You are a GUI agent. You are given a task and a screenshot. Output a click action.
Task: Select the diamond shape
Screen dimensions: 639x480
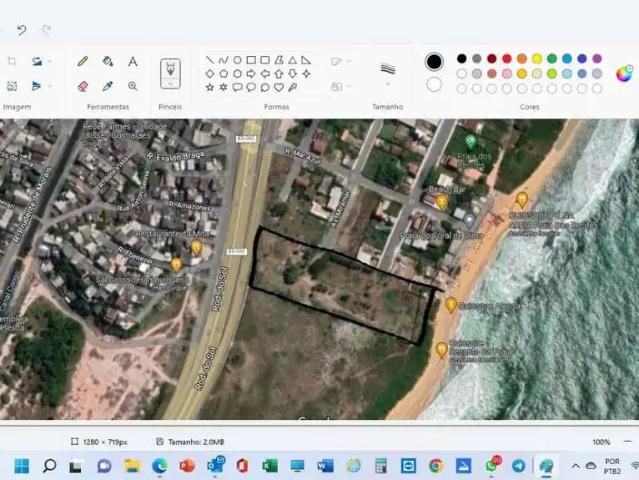pyautogui.click(x=210, y=74)
